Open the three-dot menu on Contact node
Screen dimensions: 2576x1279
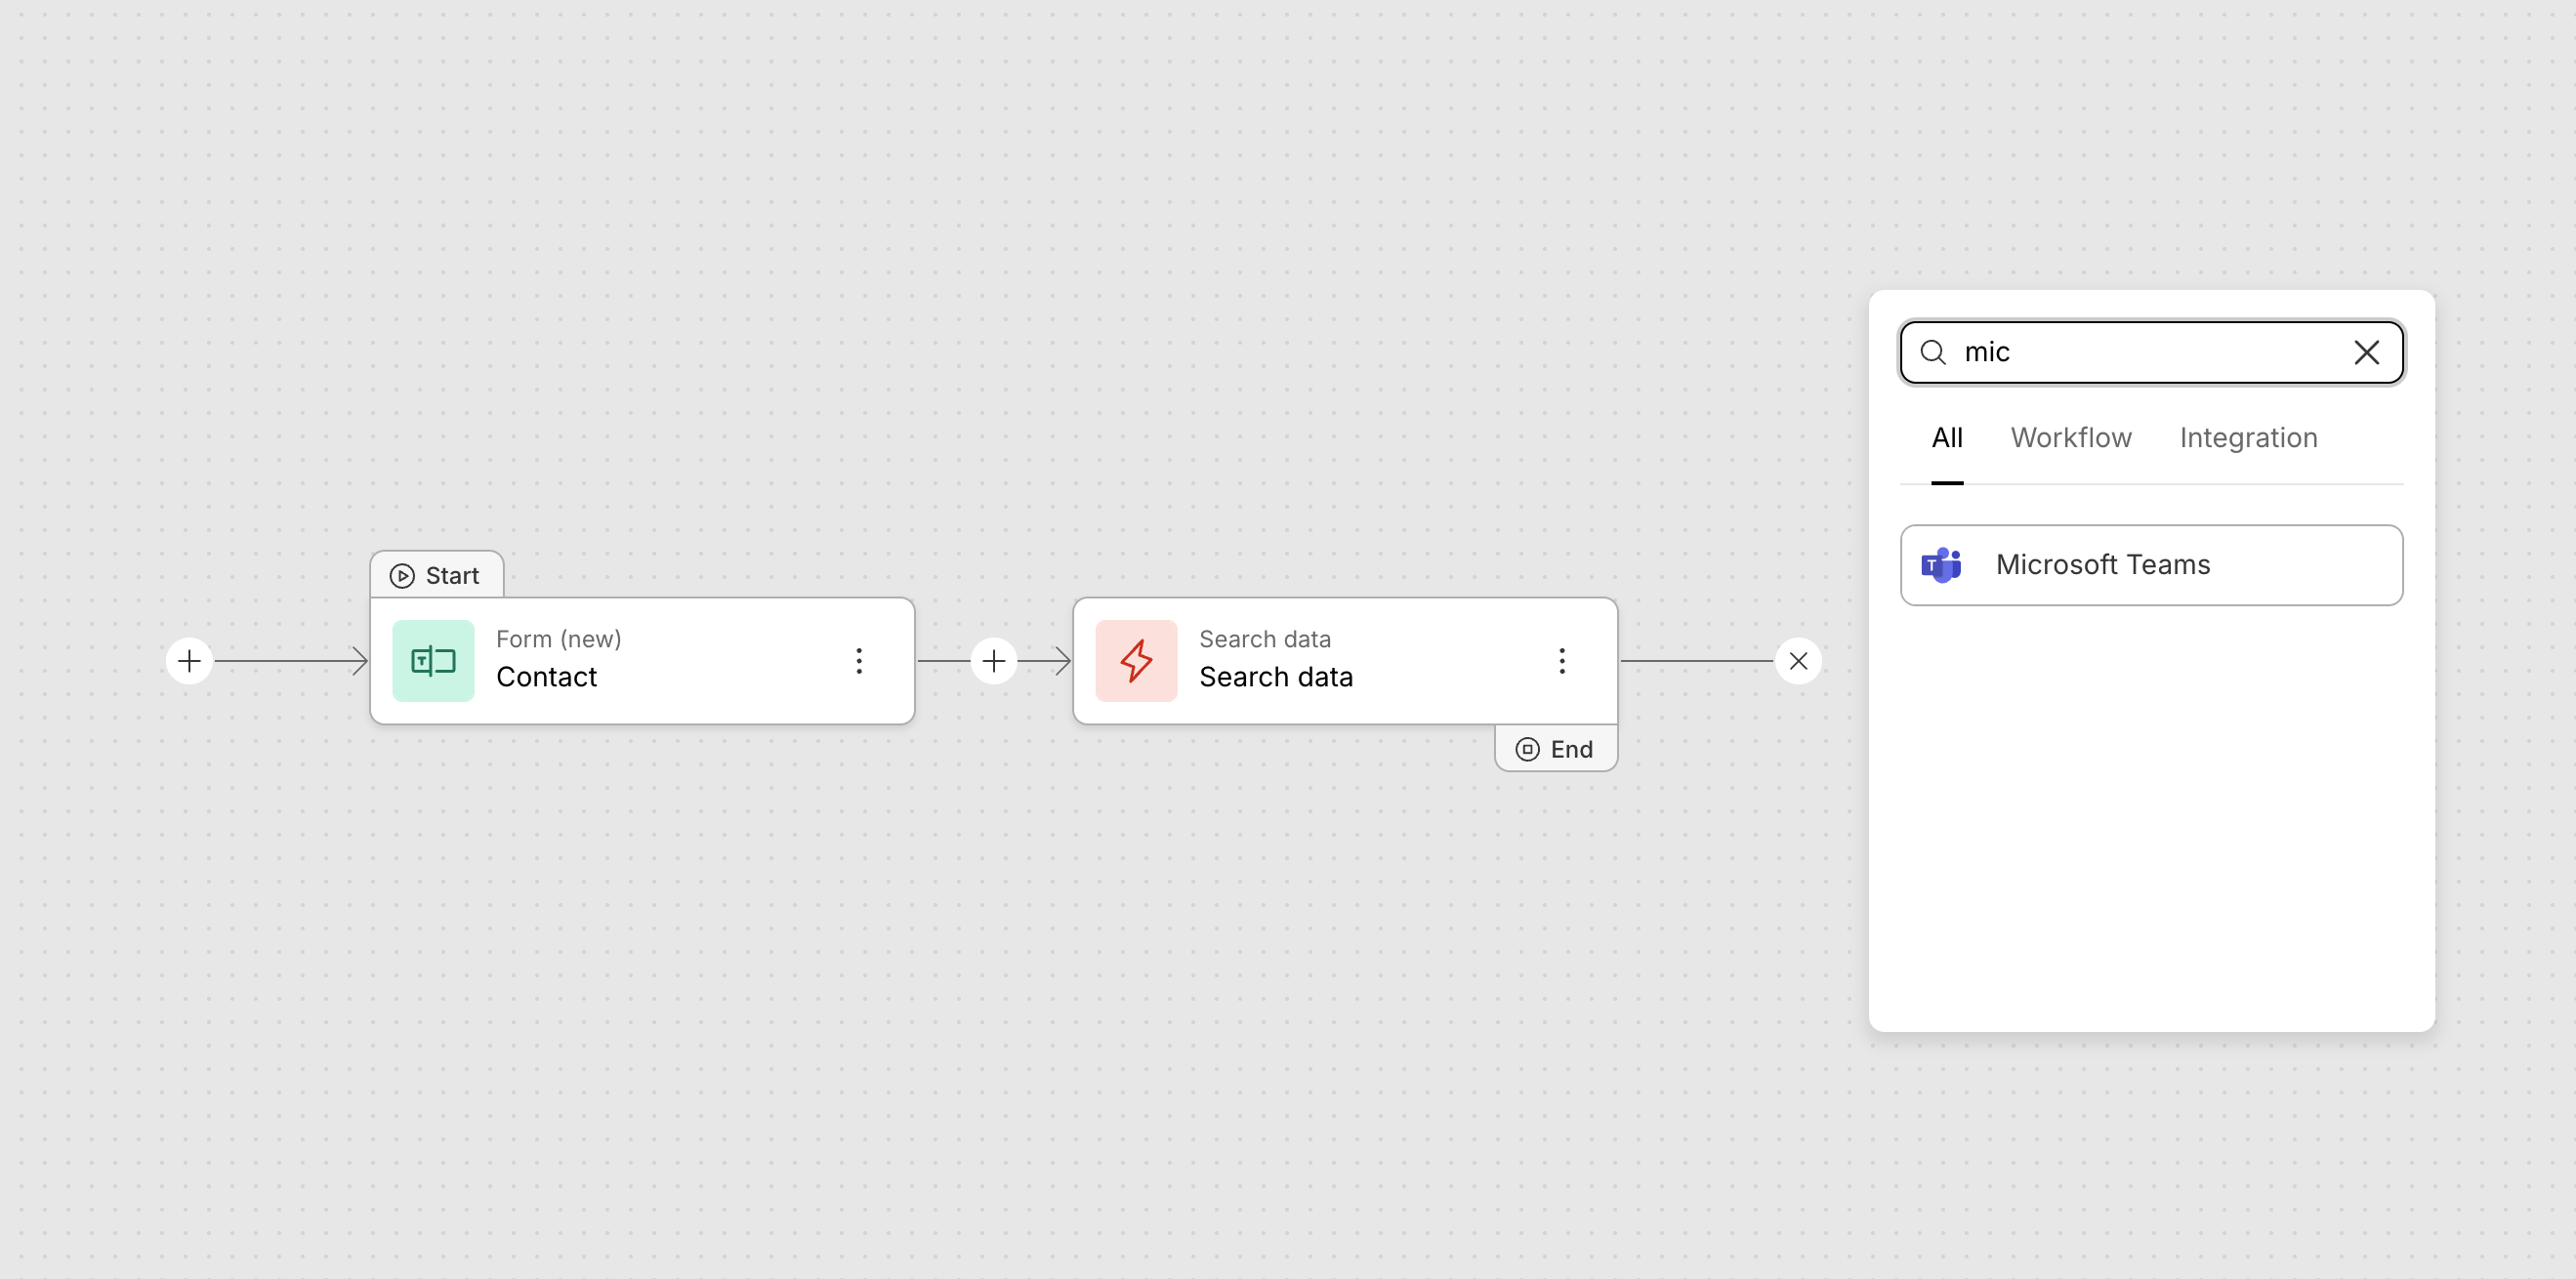coord(859,661)
